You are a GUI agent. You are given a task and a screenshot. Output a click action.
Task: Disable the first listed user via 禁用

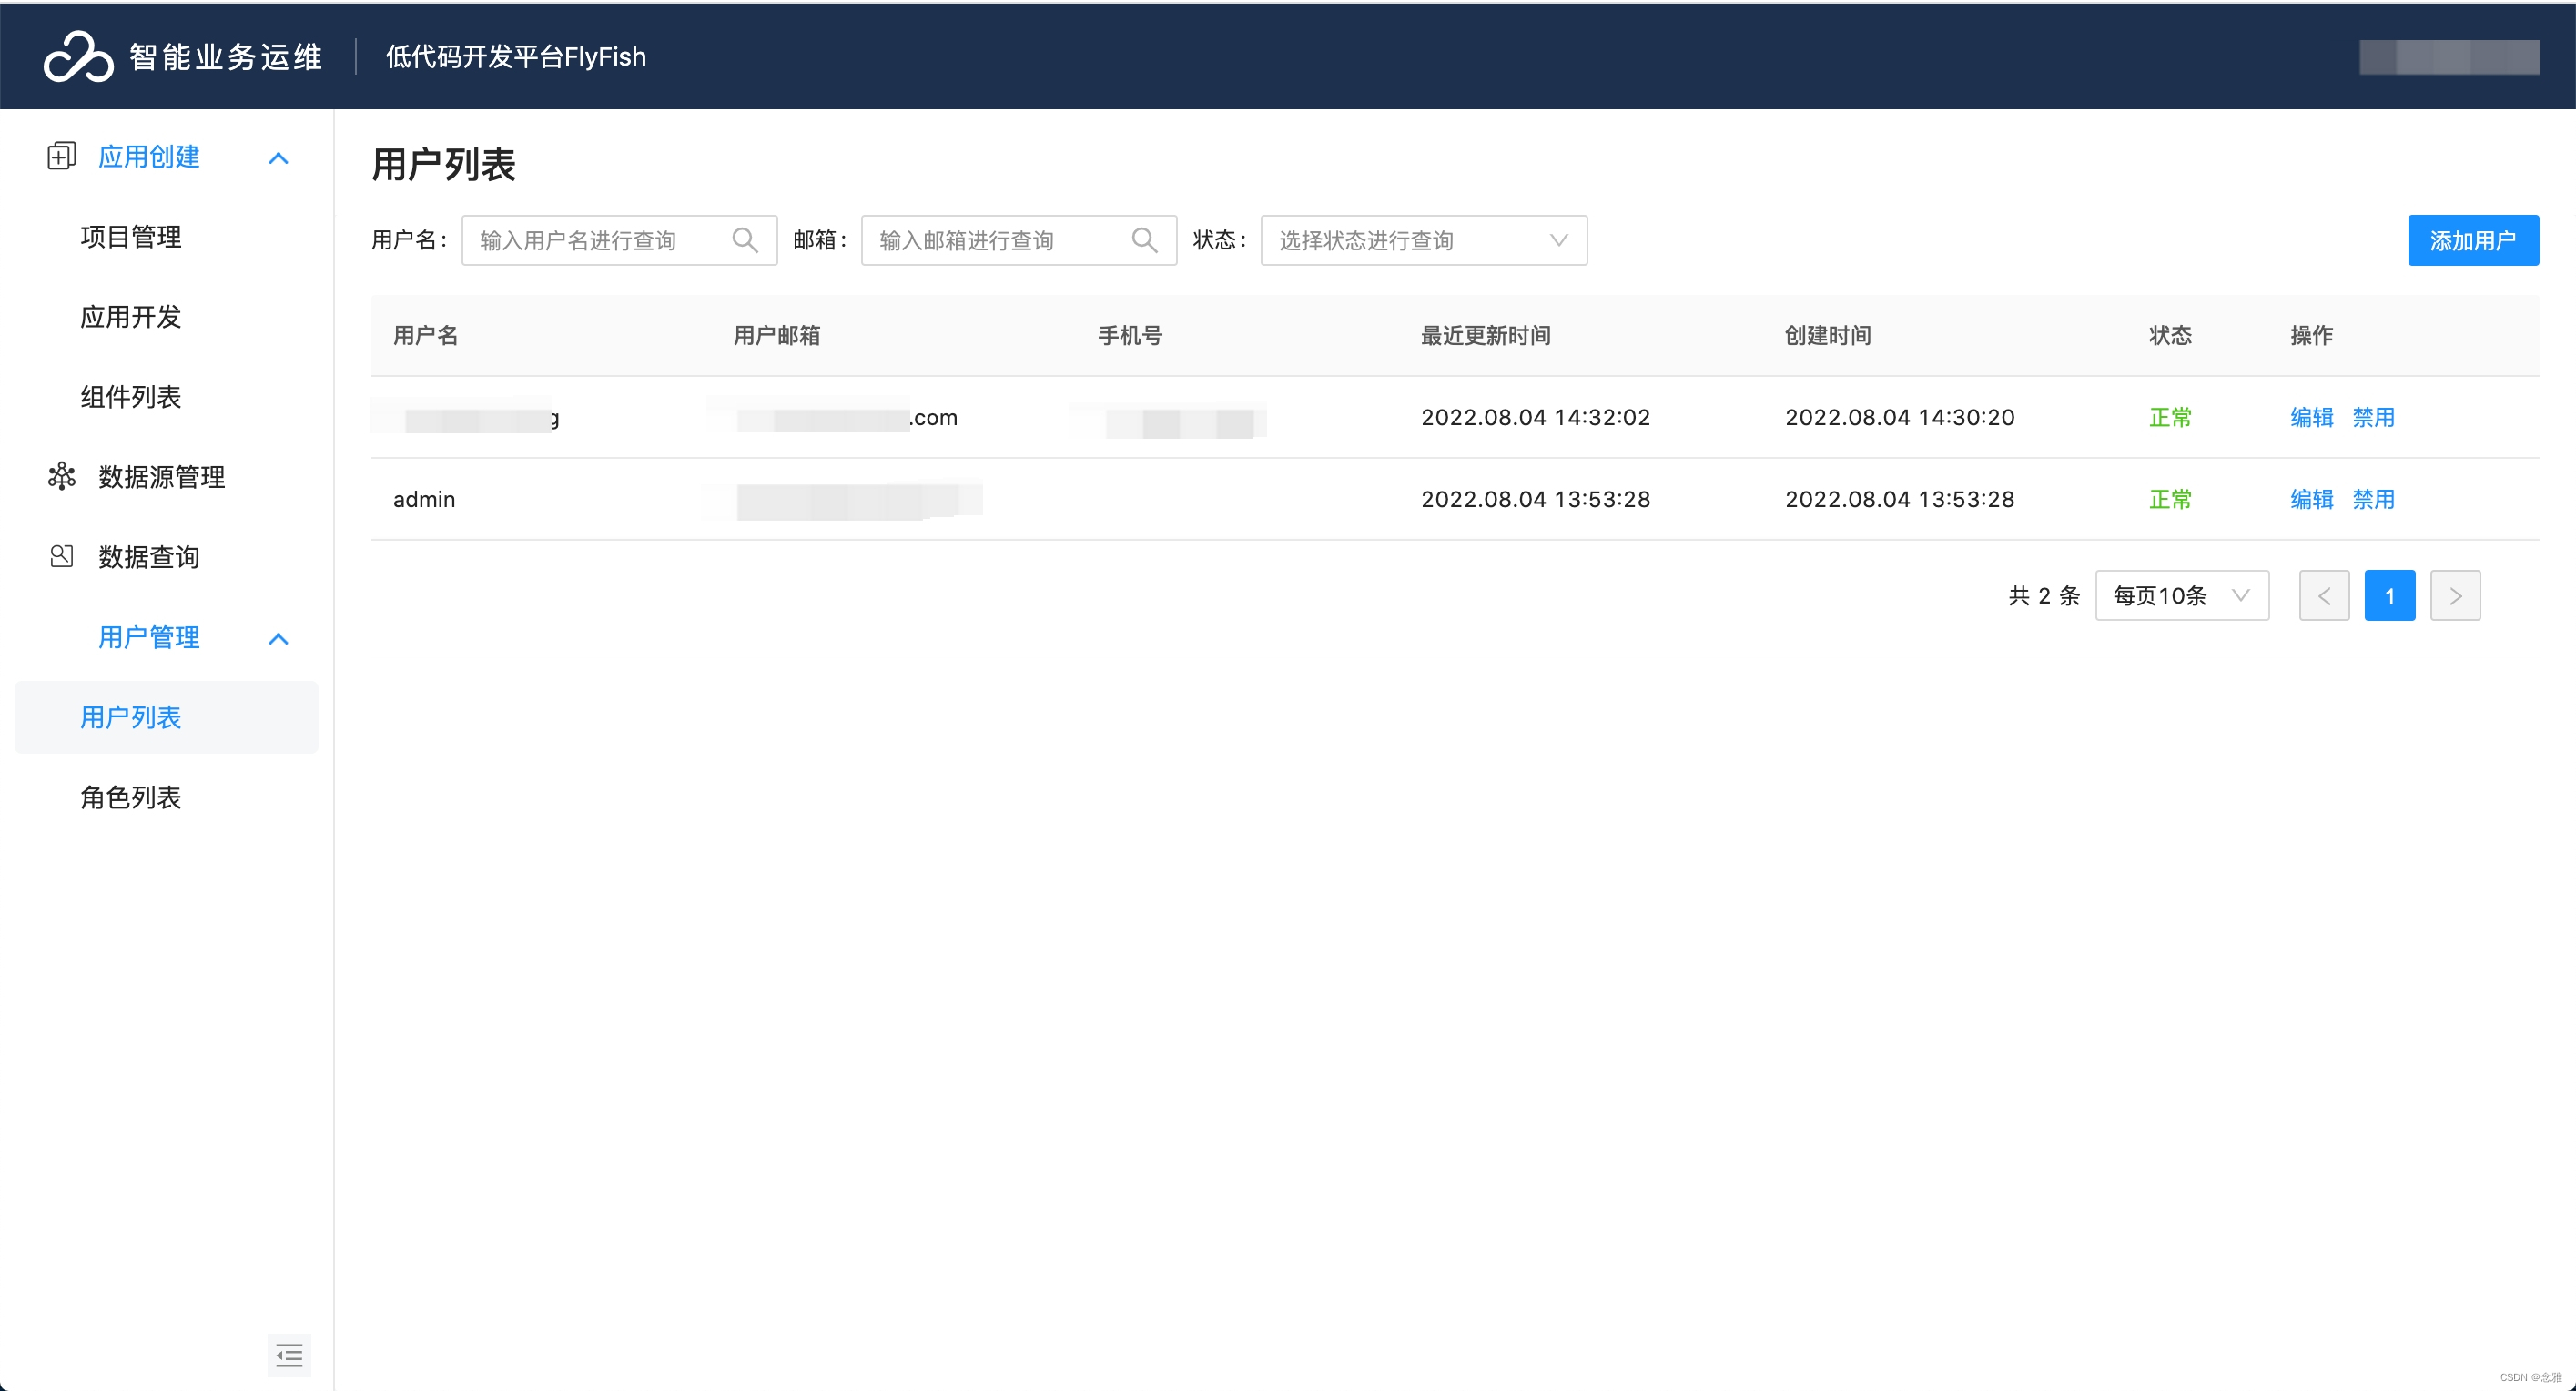coord(2374,417)
